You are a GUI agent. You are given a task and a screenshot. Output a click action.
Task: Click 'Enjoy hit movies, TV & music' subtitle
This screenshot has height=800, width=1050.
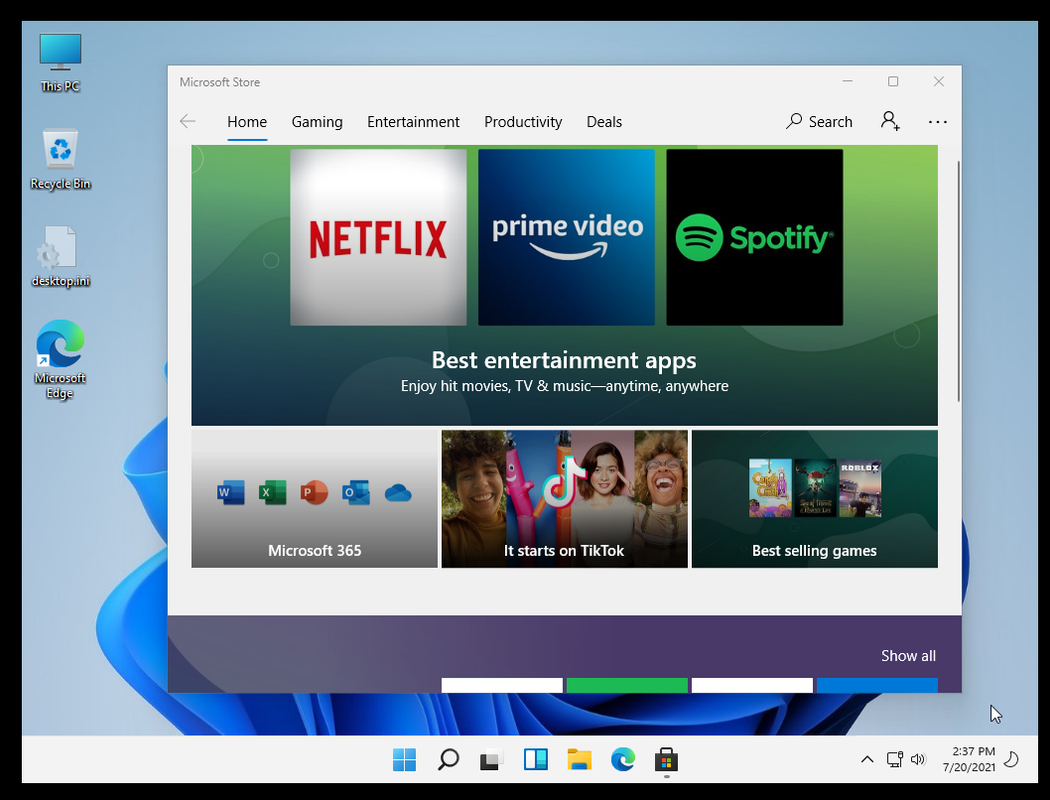(565, 386)
